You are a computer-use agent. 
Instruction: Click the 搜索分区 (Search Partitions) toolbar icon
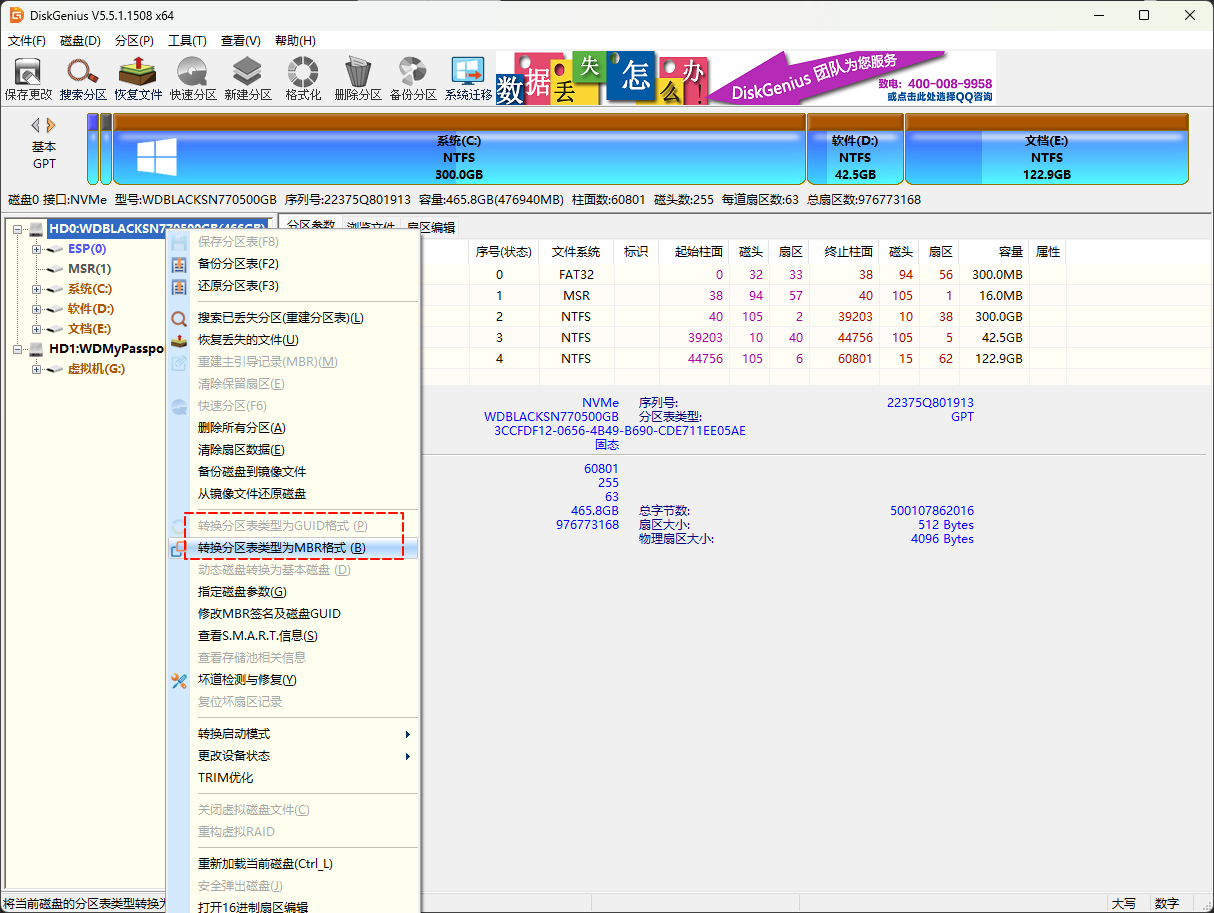[x=83, y=78]
